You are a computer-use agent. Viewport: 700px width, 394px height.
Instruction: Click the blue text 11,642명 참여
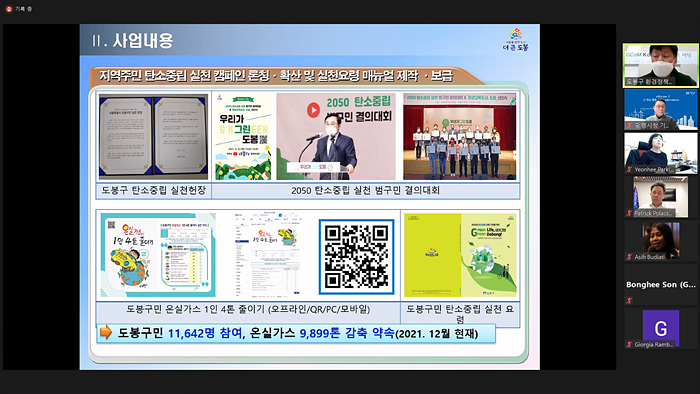pyautogui.click(x=205, y=333)
